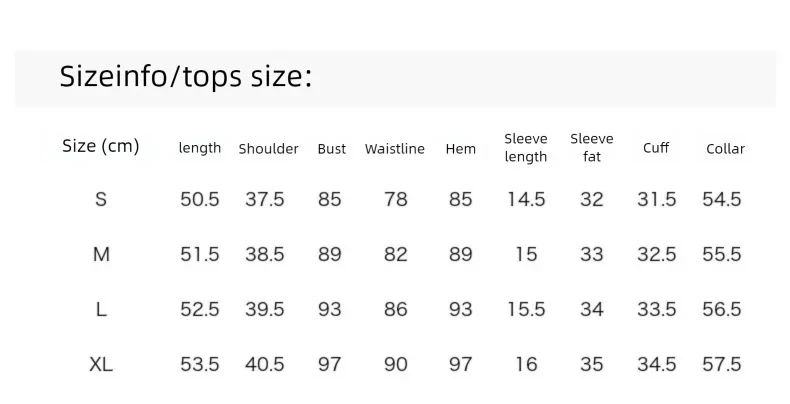Select the M size row label
The height and width of the screenshot is (404, 790).
[x=101, y=254]
